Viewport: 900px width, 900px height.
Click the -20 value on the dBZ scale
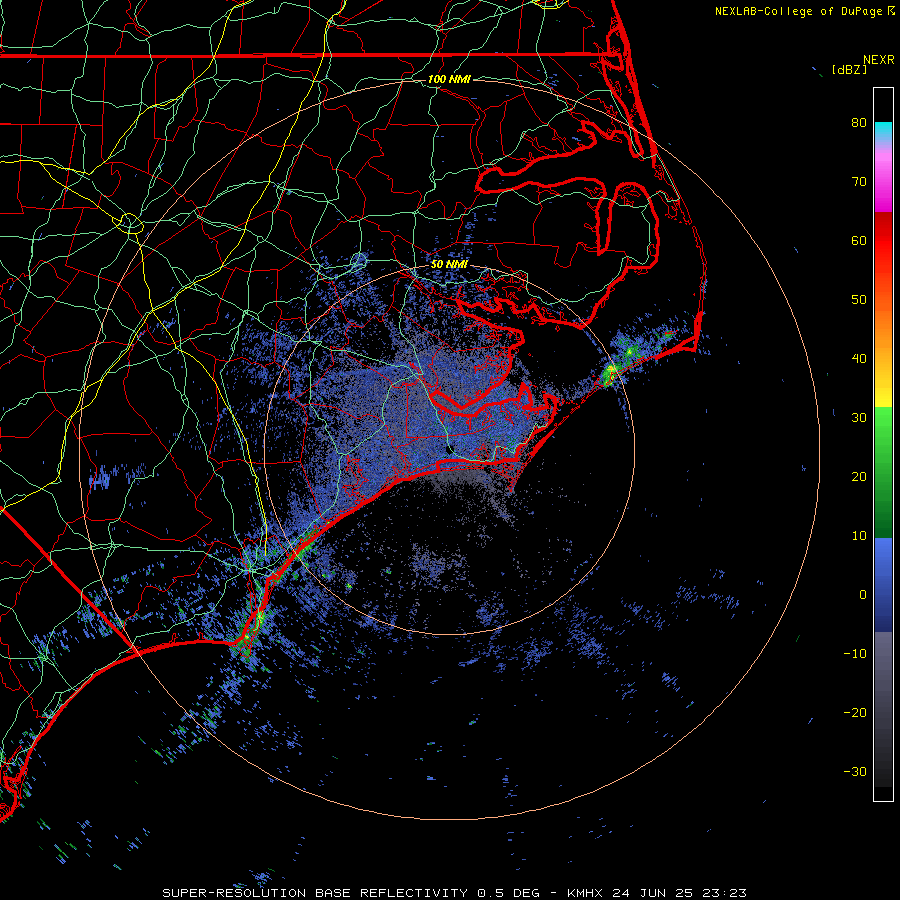coord(855,712)
